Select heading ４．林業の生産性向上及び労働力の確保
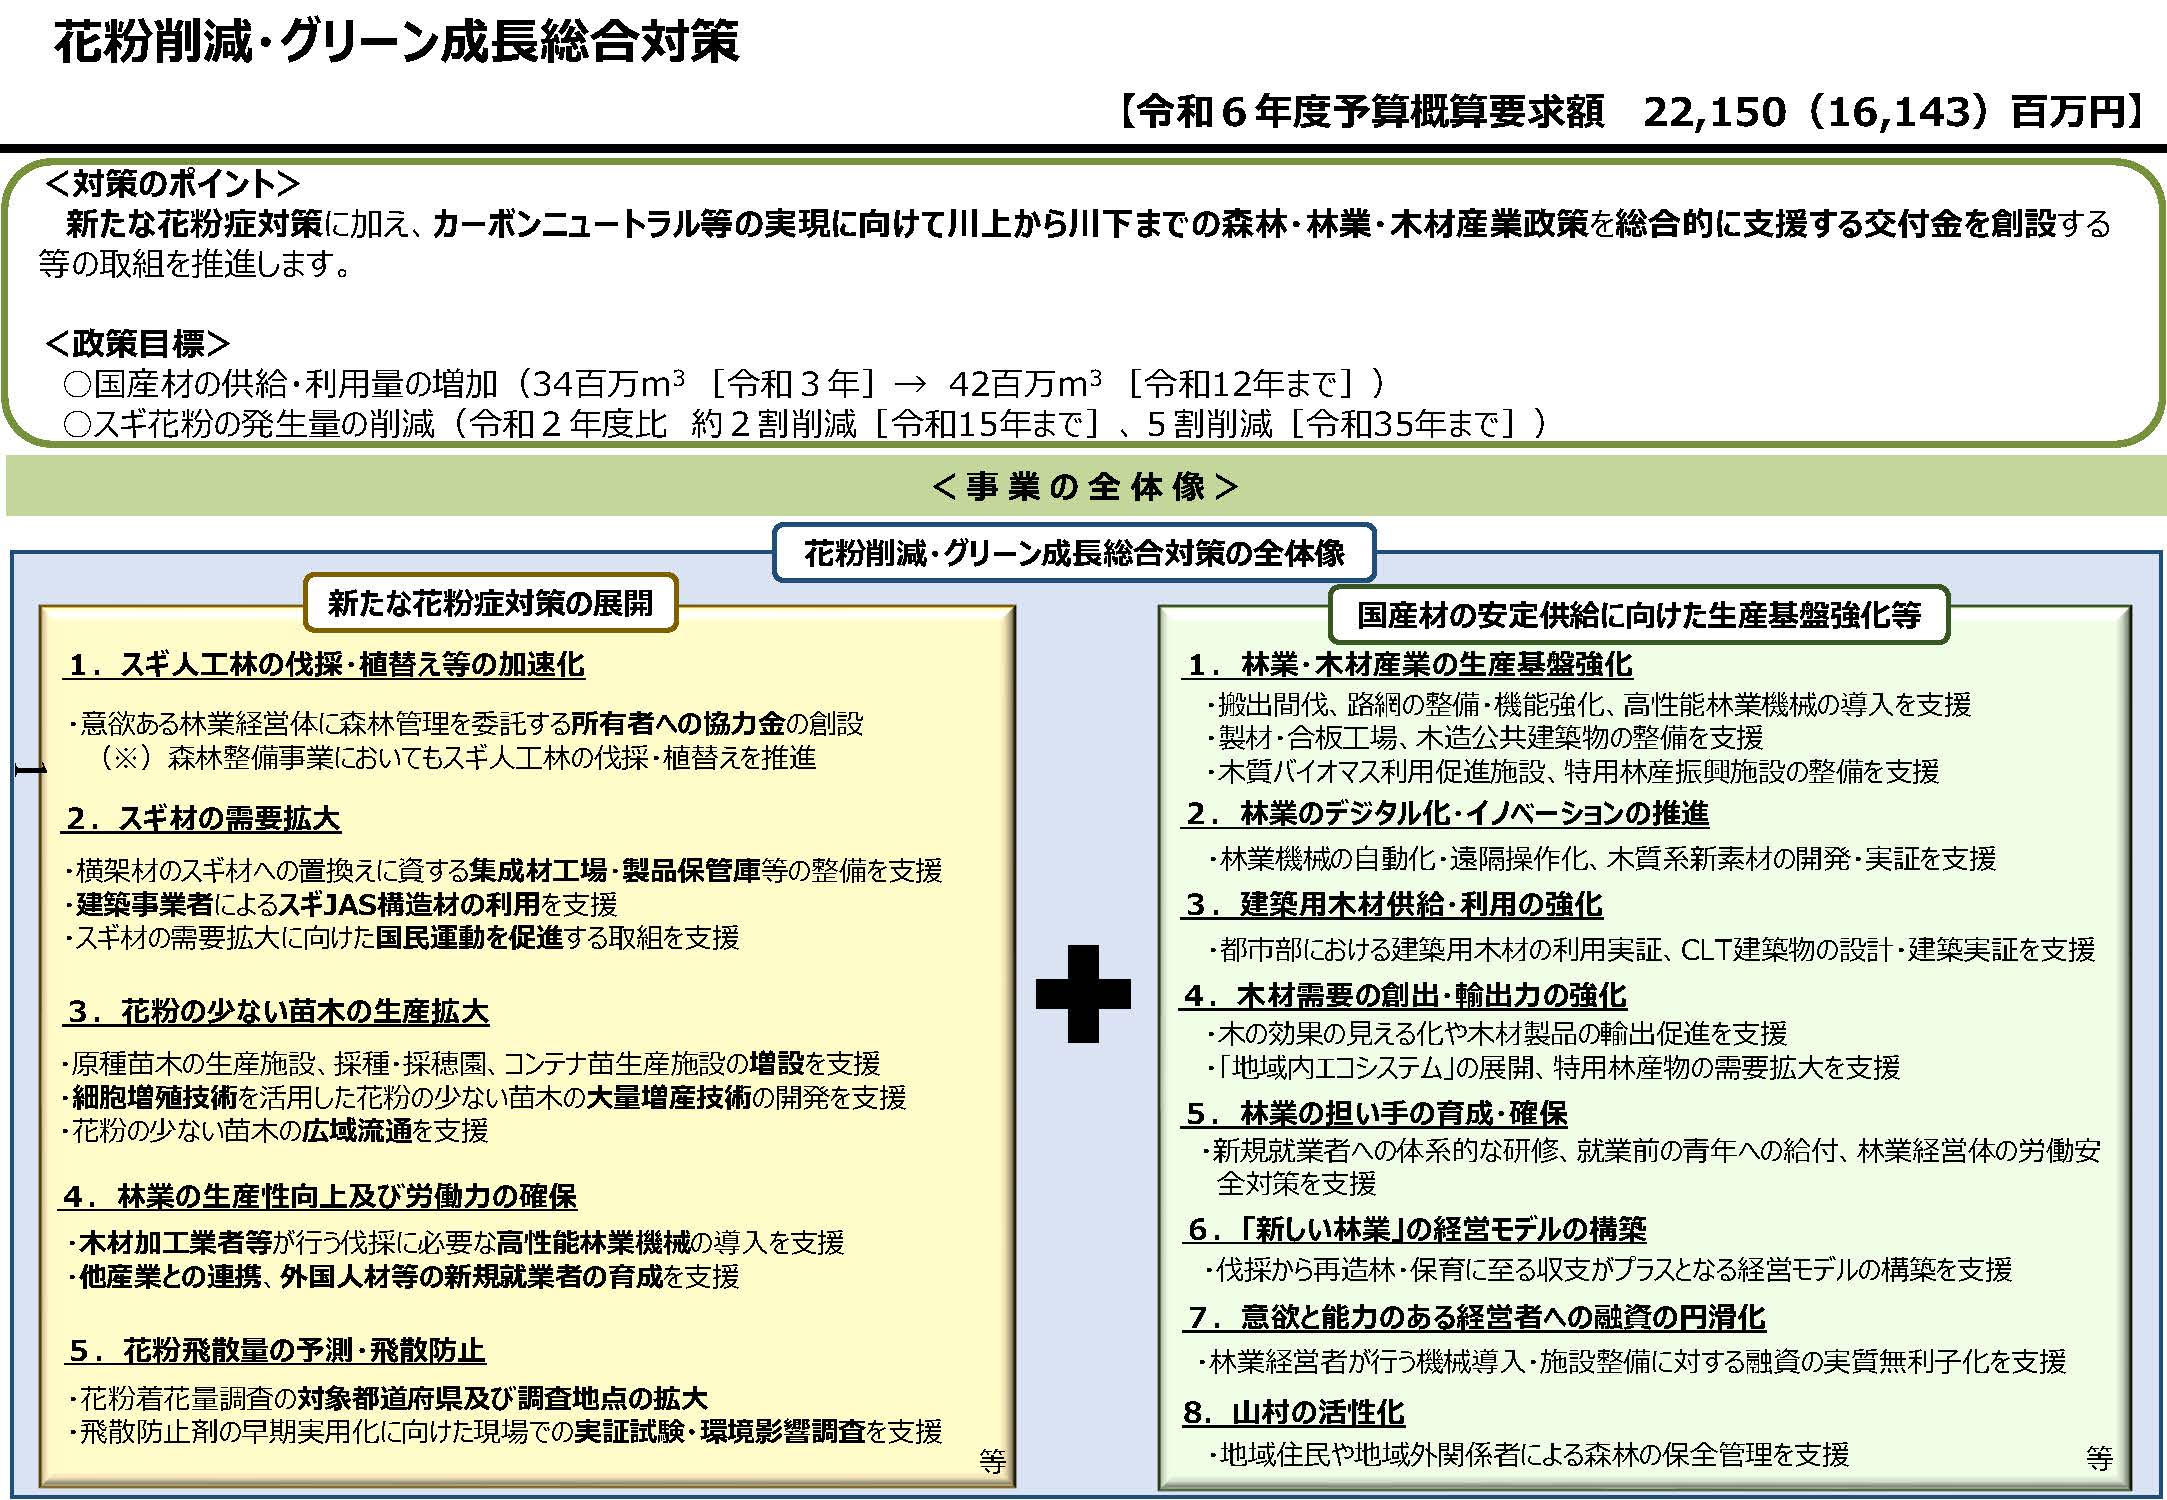This screenshot has width=2167, height=1500. coord(319,1197)
